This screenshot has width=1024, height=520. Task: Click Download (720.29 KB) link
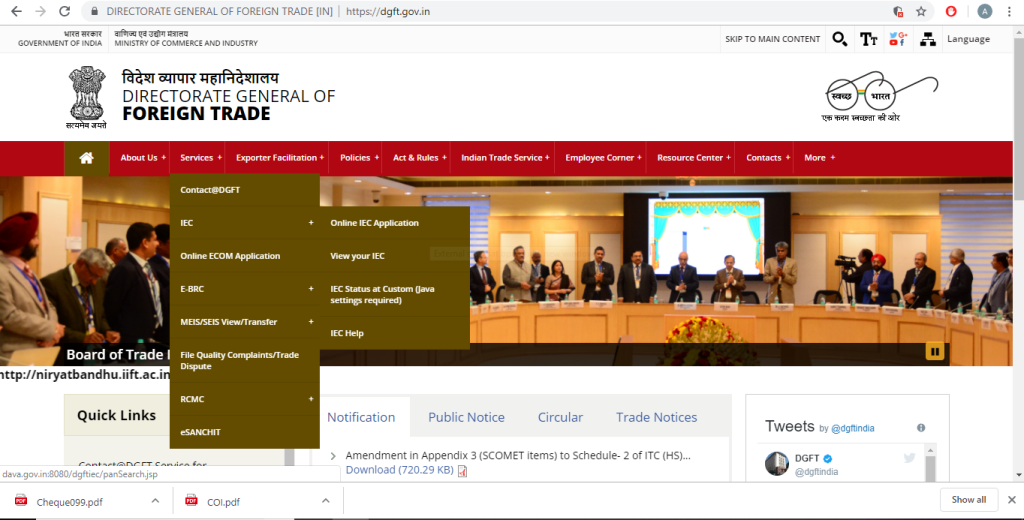pos(400,470)
